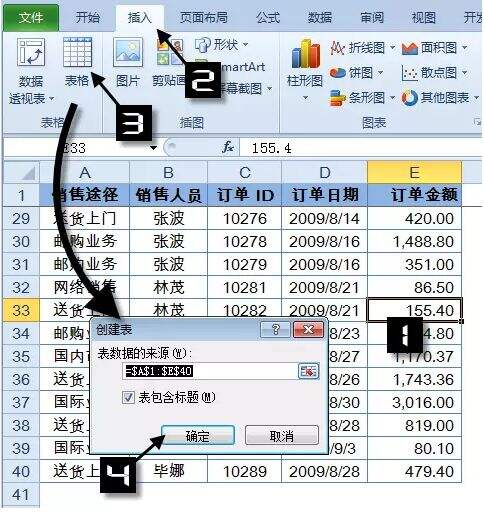Switch to the 开始 tab

coord(88,17)
